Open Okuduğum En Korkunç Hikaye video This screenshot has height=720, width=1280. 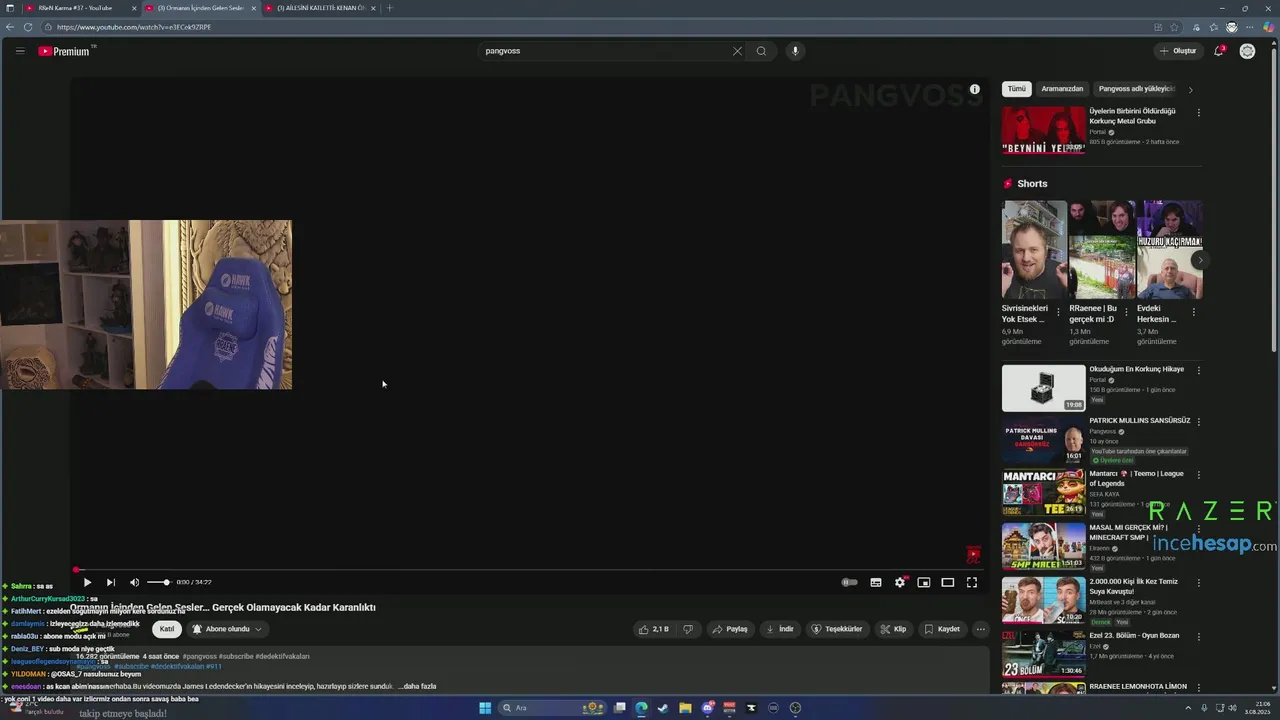(x=1043, y=388)
